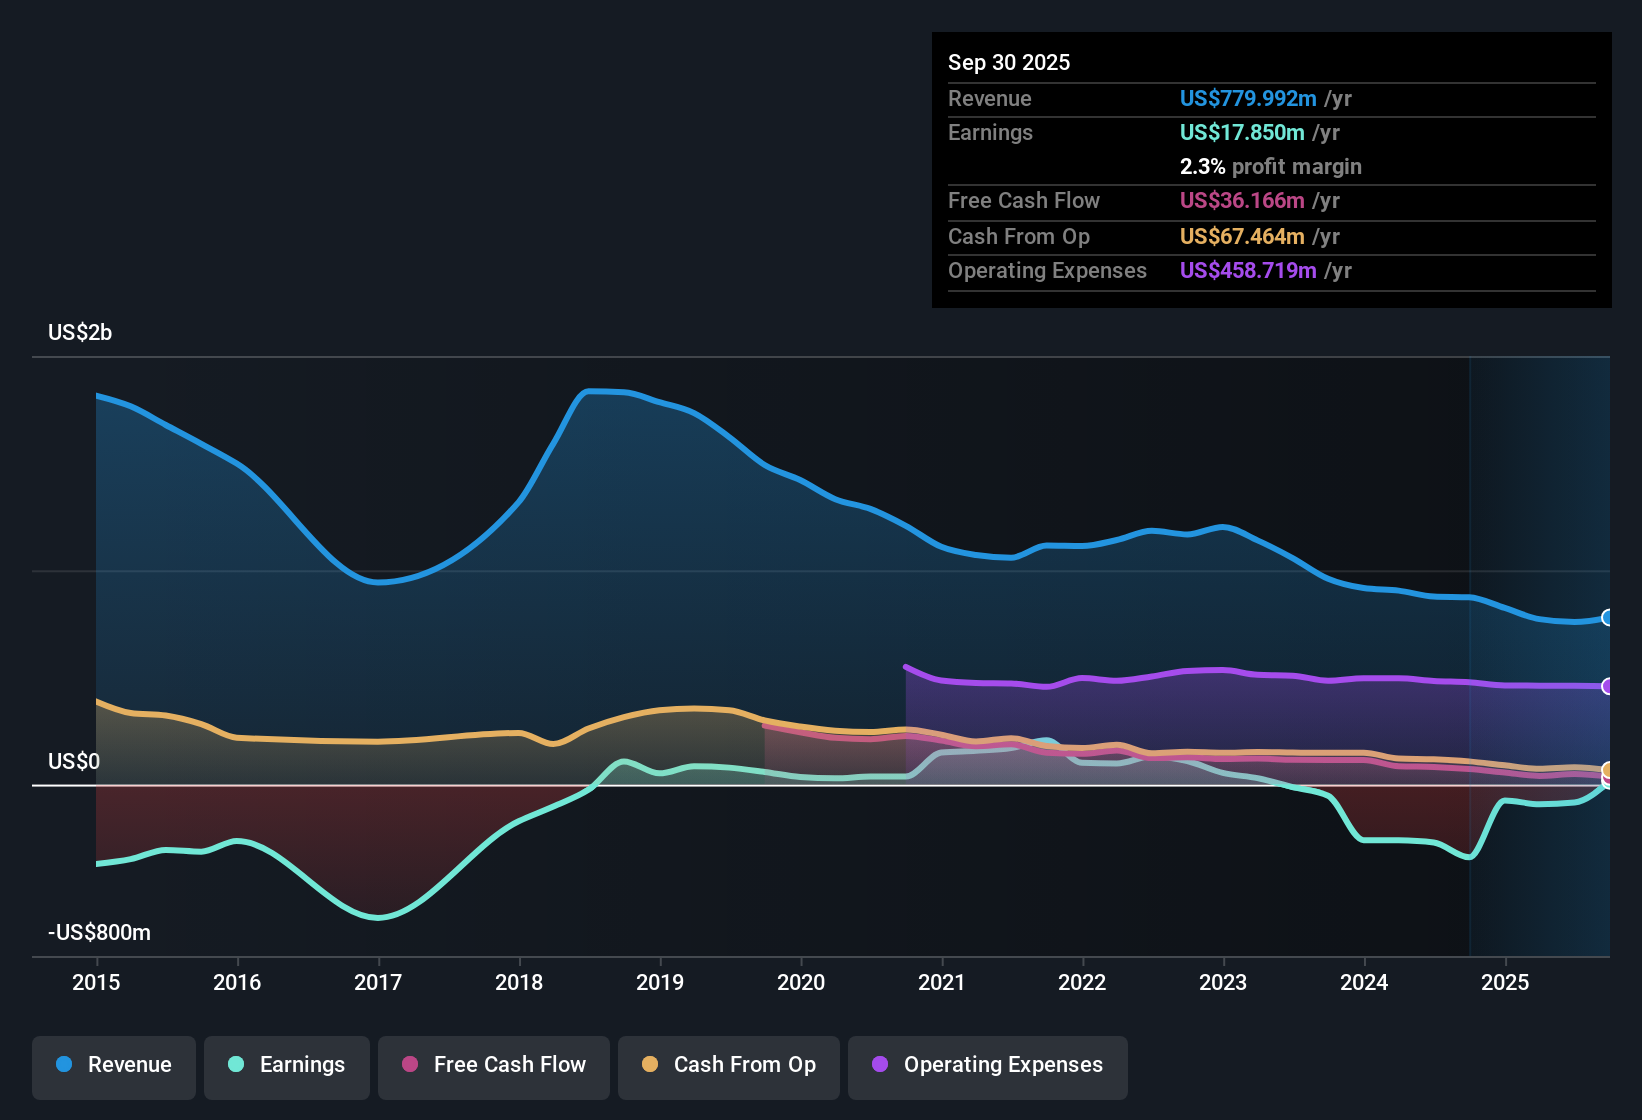Click the US$2b axis label

tap(80, 332)
